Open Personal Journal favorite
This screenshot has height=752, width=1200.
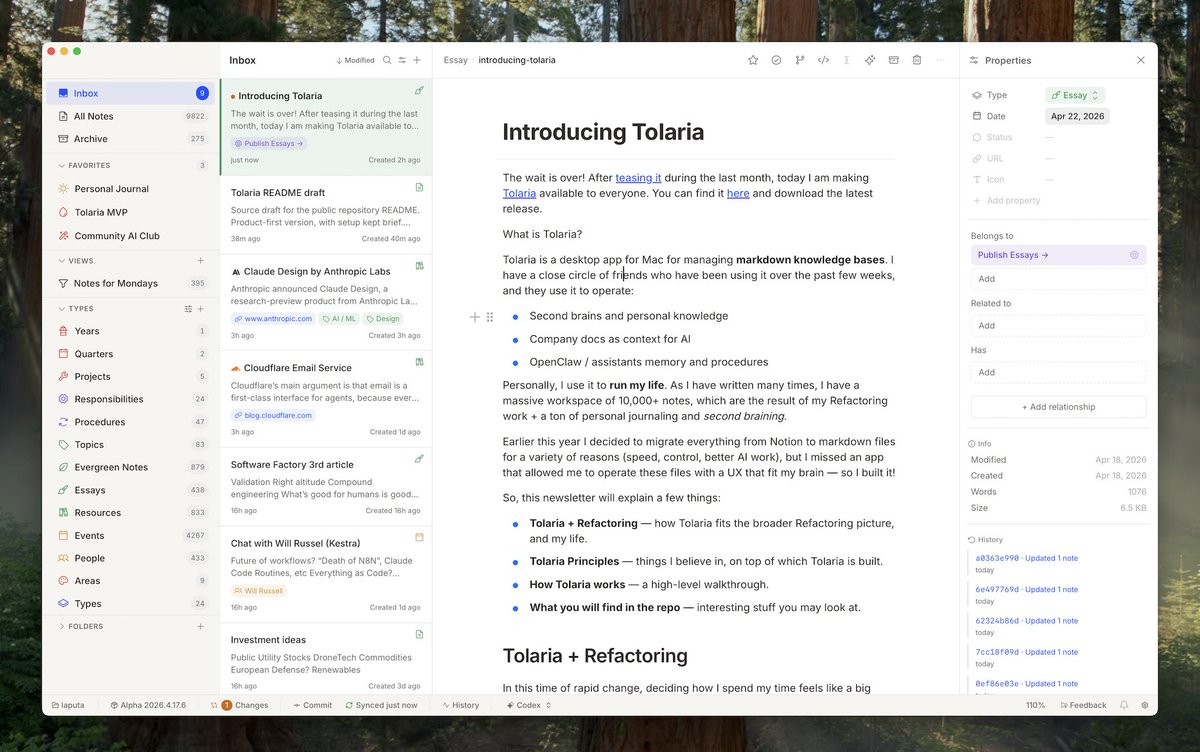click(131, 188)
